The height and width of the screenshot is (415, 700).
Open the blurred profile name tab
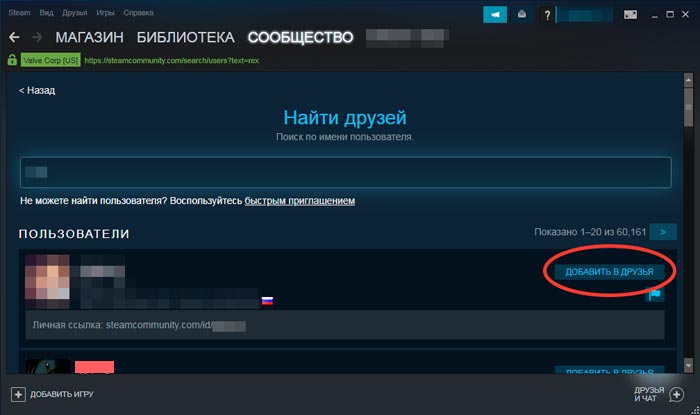pos(407,37)
